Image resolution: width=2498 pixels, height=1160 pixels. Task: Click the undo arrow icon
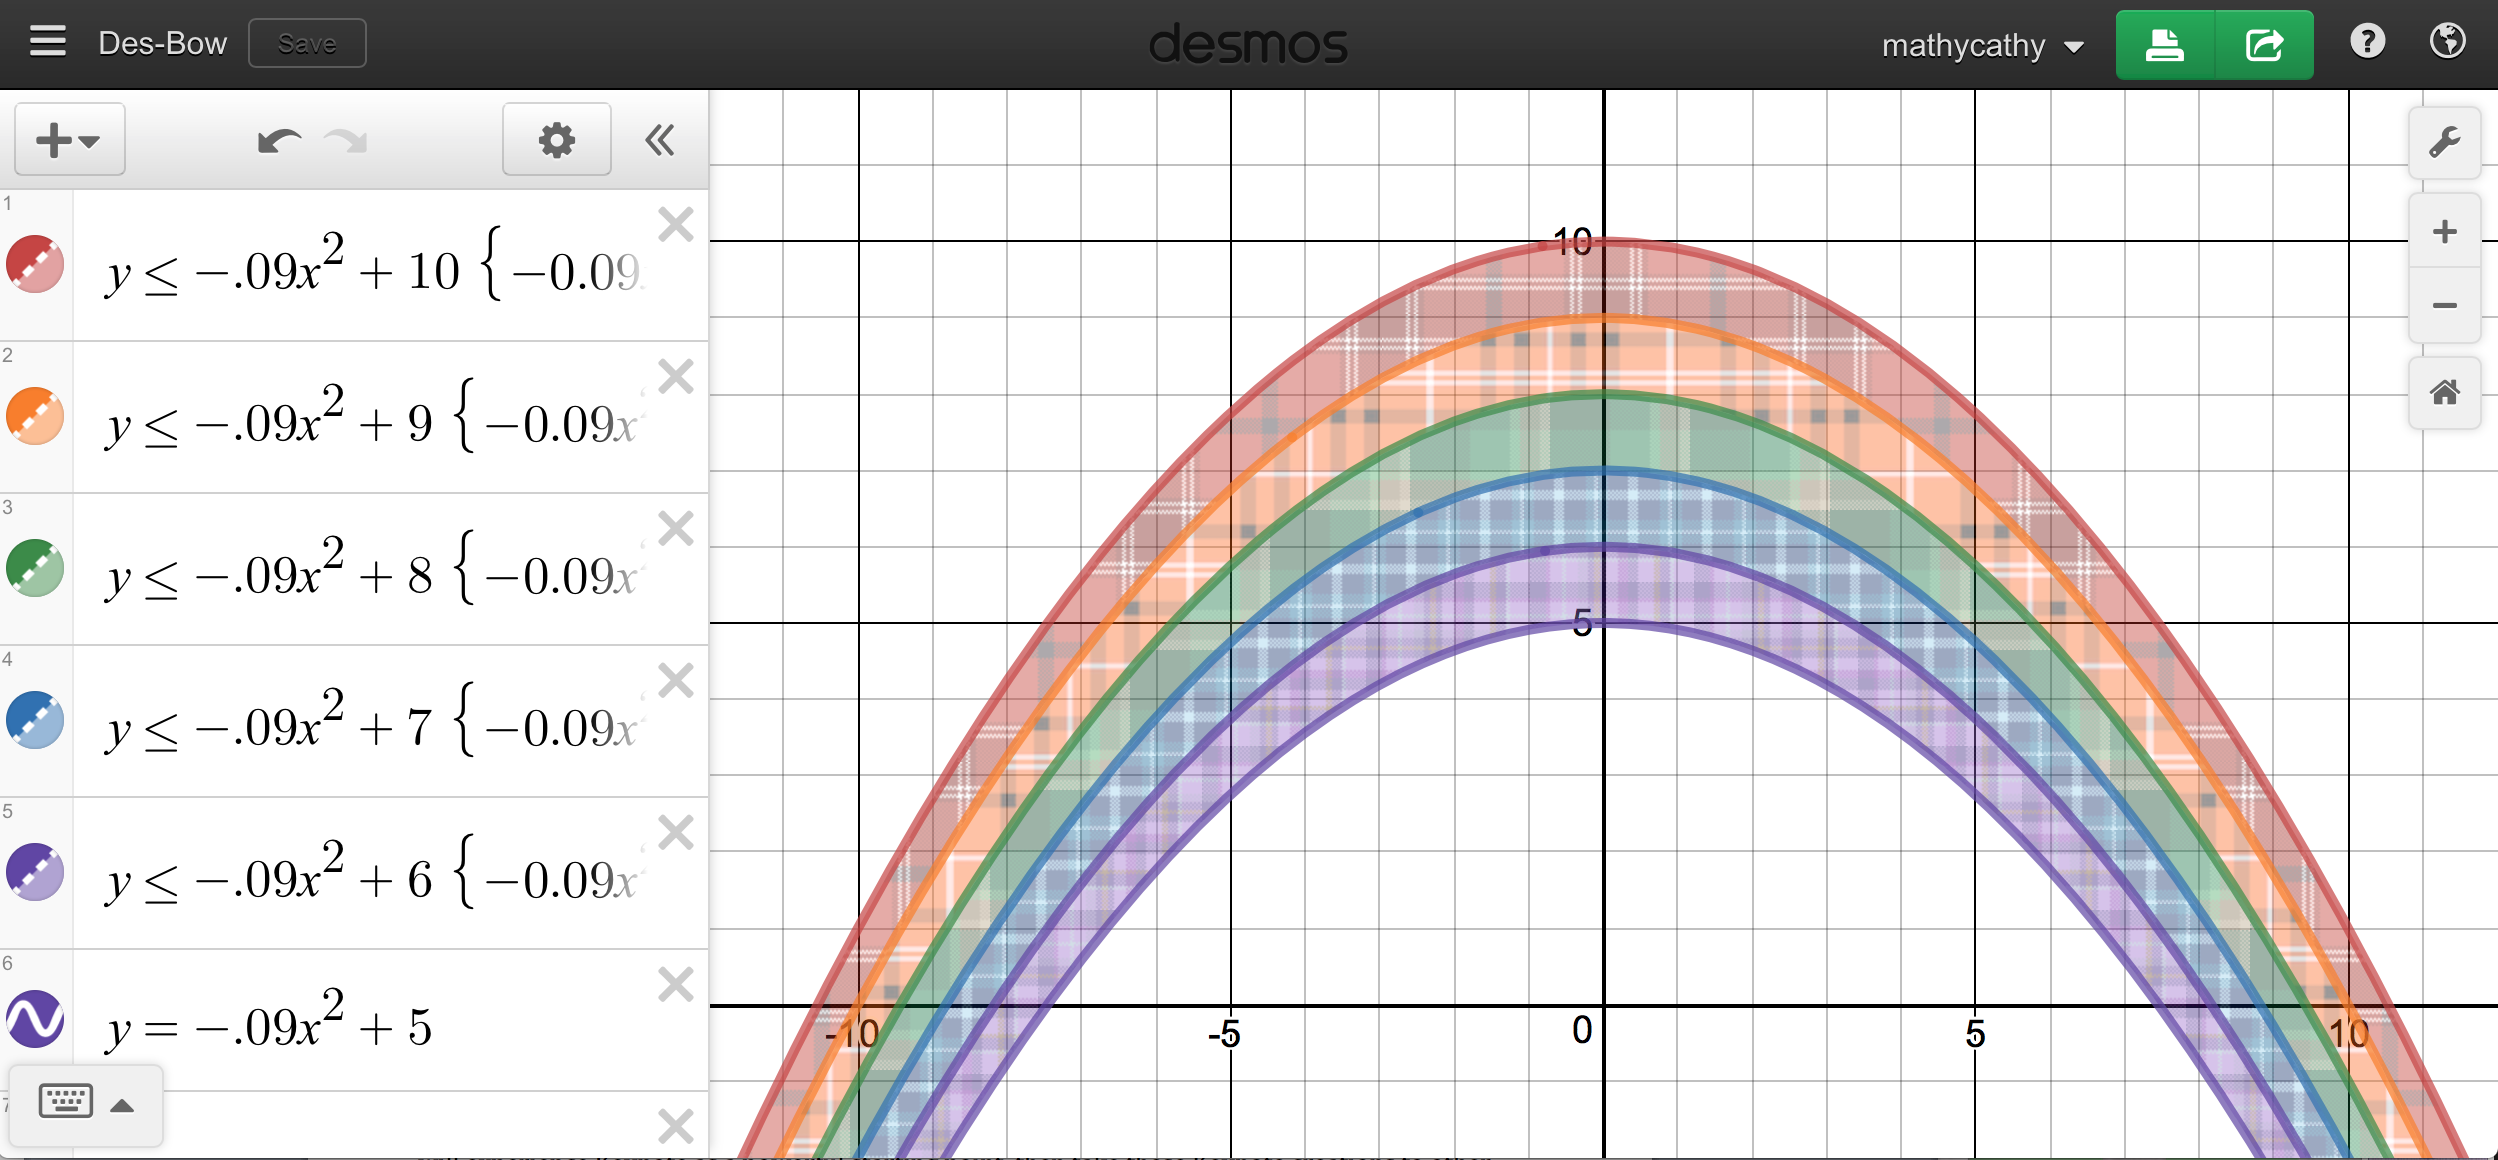click(279, 141)
